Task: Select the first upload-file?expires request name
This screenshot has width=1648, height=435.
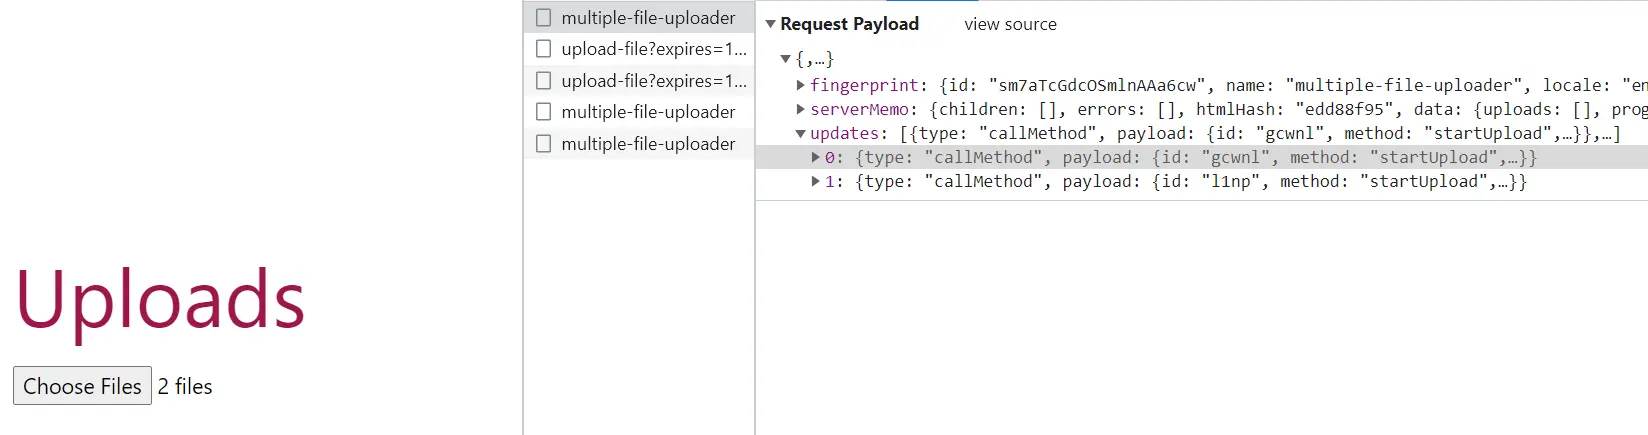Action: [653, 49]
